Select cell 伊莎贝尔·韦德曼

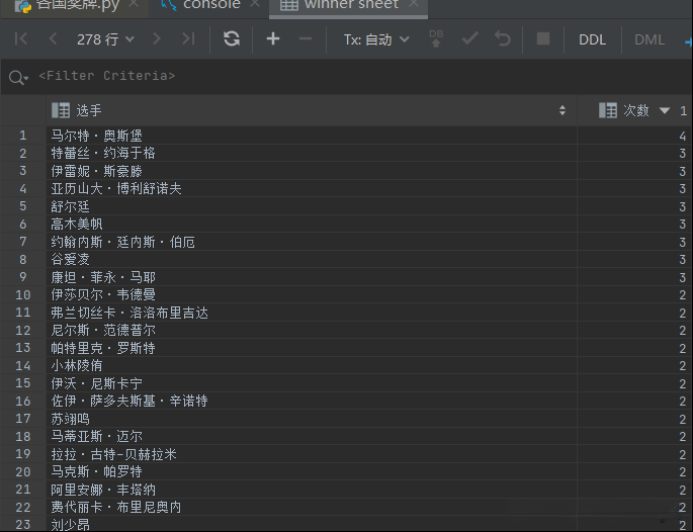click(312, 295)
